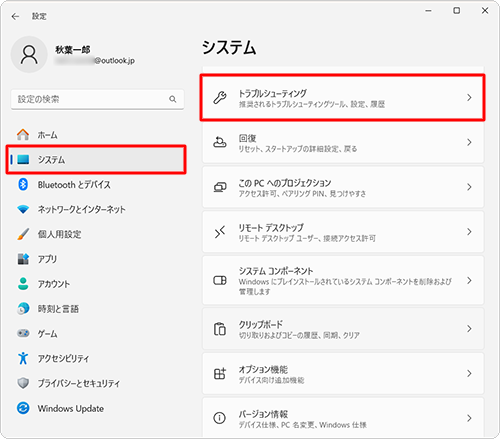Click the 設定の検索 search field
Screen dimensions: 500x439
pos(97,99)
